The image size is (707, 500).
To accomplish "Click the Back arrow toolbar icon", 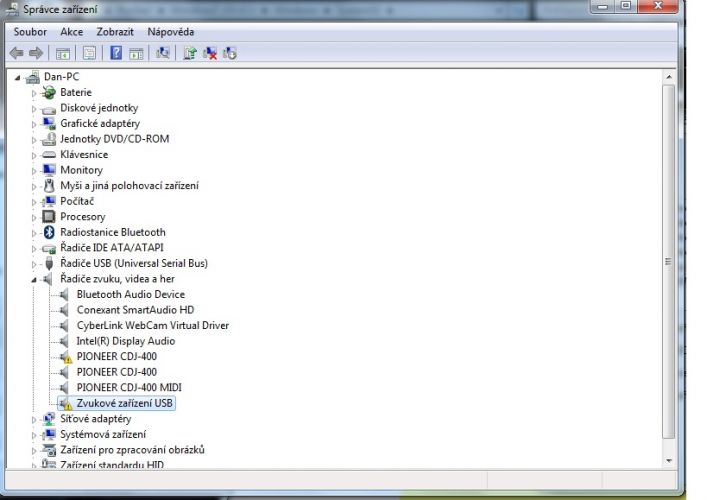I will 16,53.
